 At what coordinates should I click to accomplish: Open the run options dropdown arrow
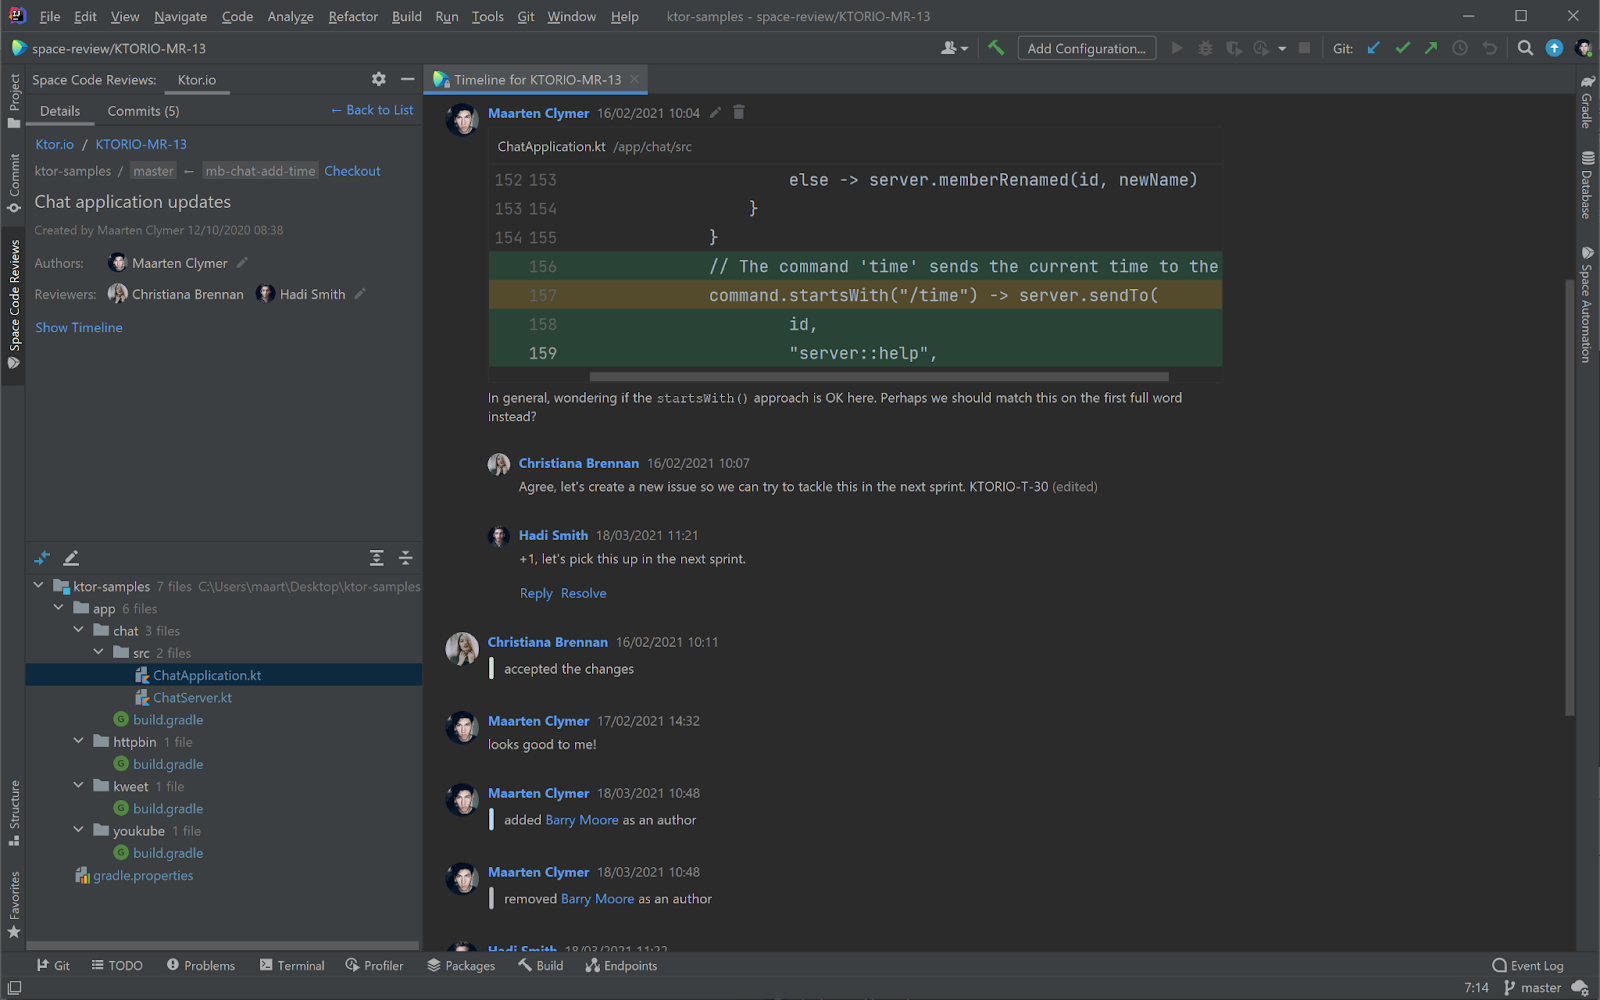[1282, 48]
